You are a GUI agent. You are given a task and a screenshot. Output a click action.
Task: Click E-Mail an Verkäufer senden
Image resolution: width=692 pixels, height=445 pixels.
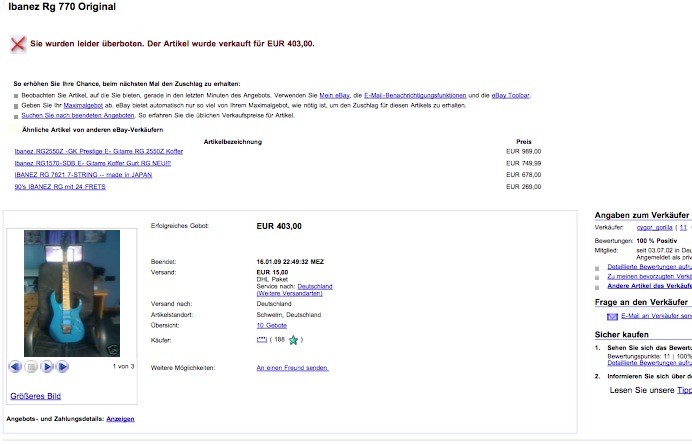(656, 316)
